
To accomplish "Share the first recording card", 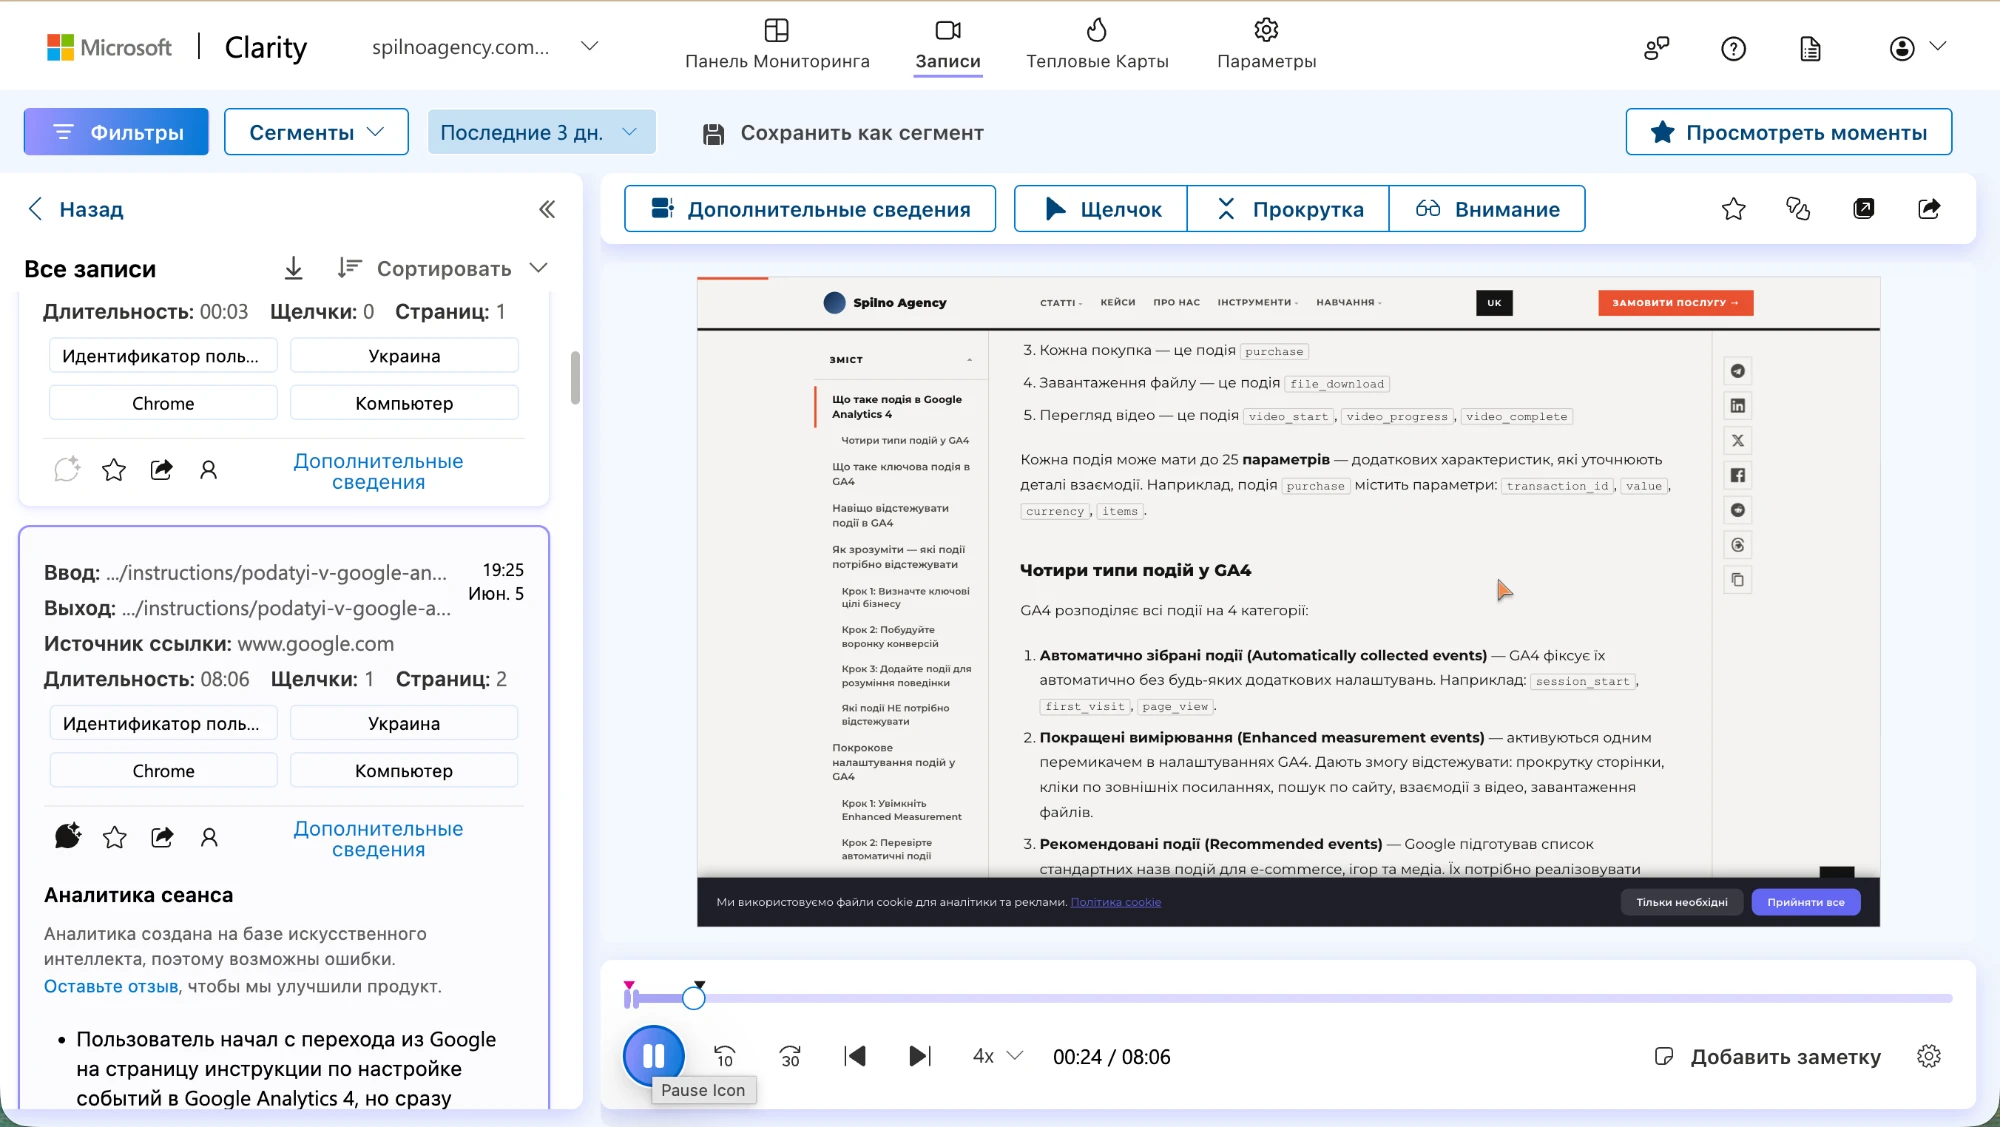I will pos(161,469).
